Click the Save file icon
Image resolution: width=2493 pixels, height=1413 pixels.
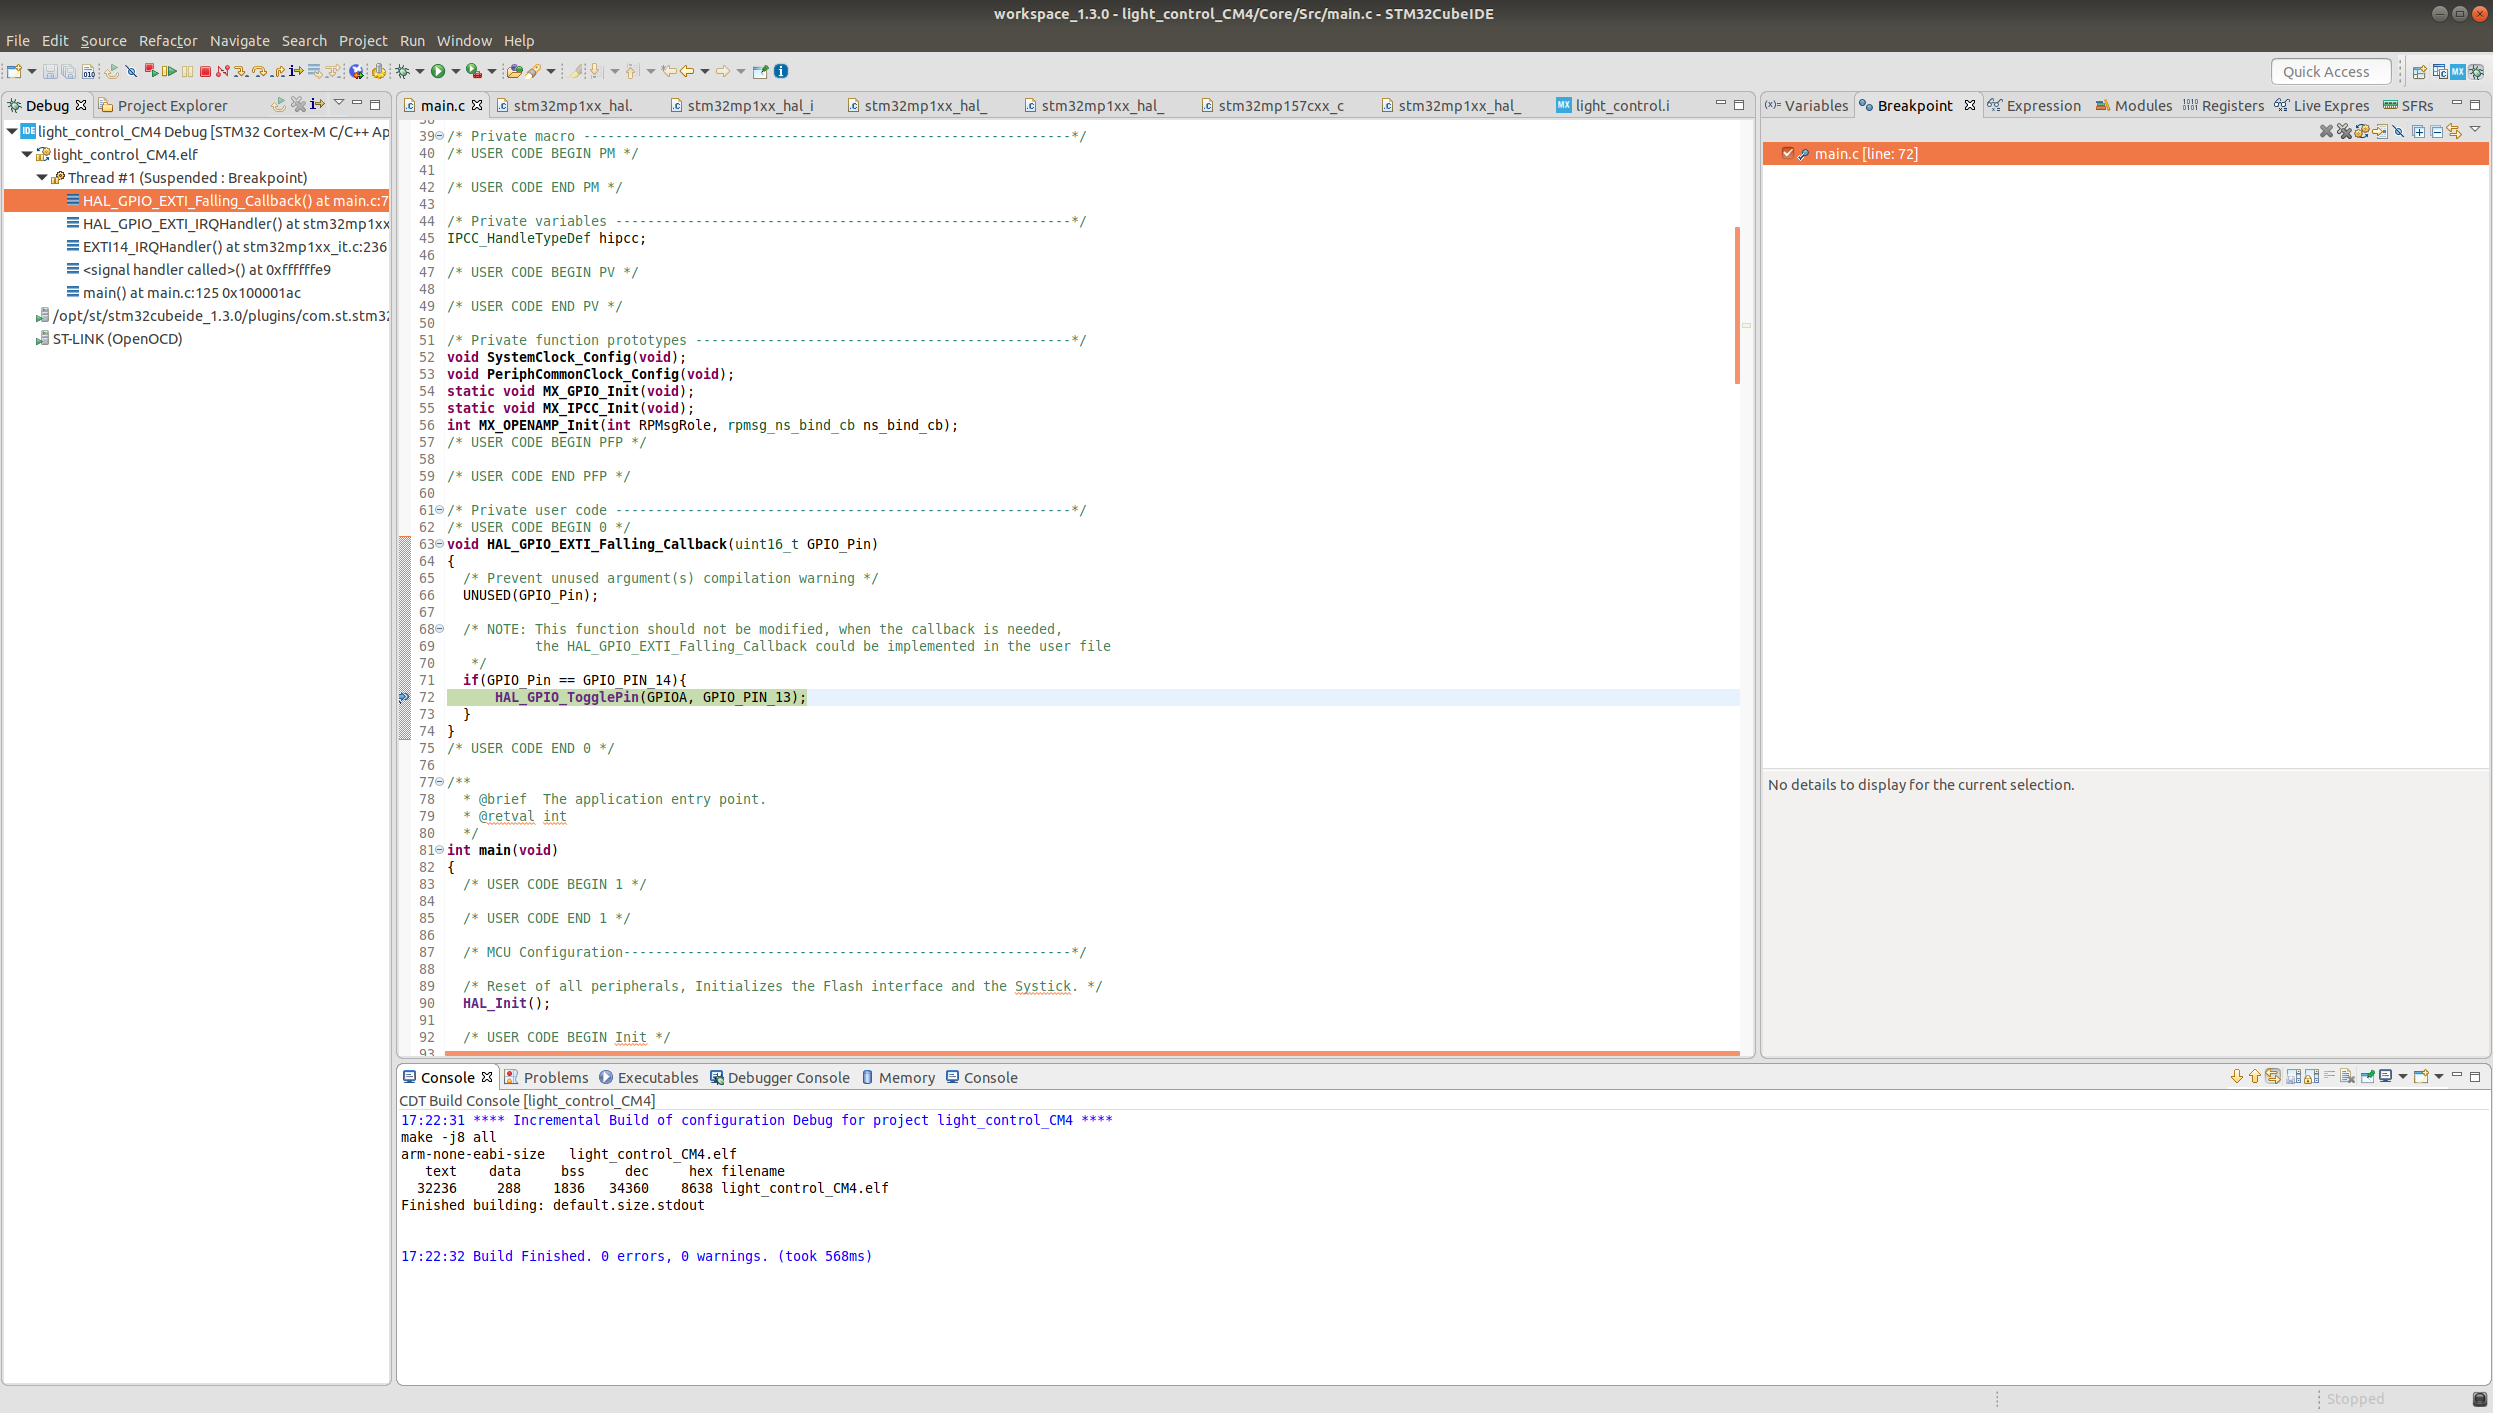coord(50,71)
